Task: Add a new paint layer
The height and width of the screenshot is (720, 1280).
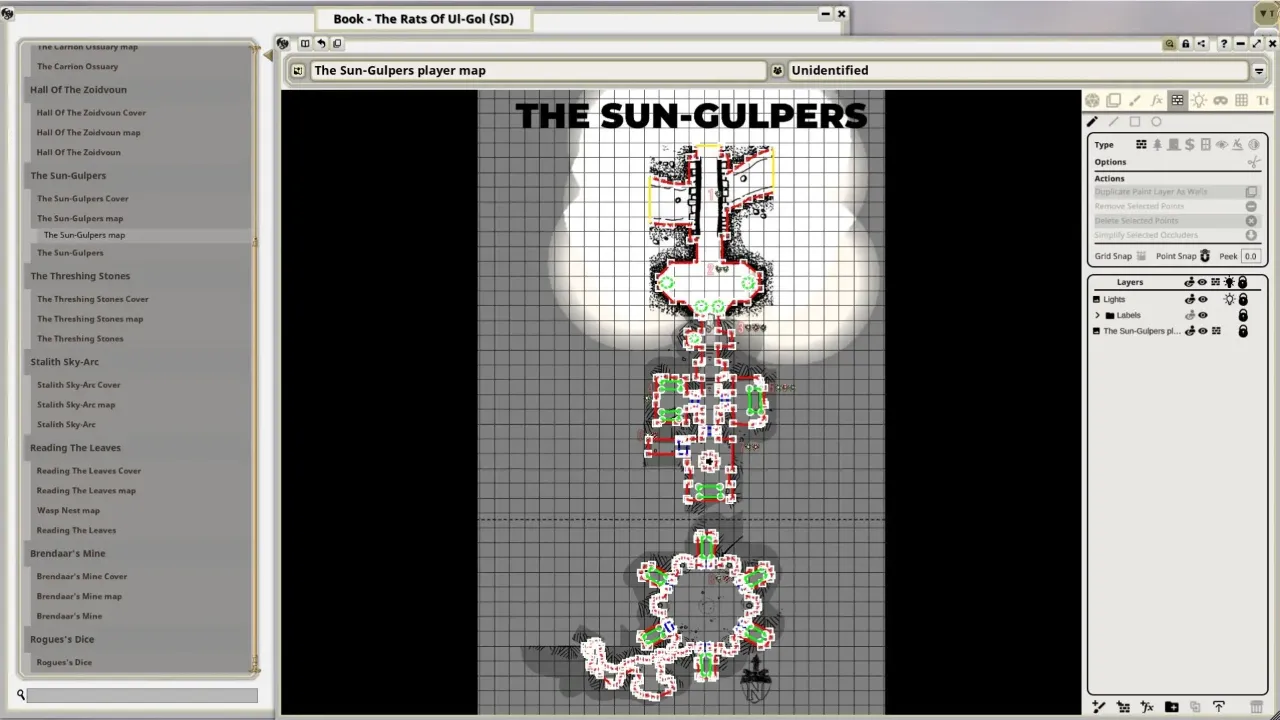Action: [1099, 707]
